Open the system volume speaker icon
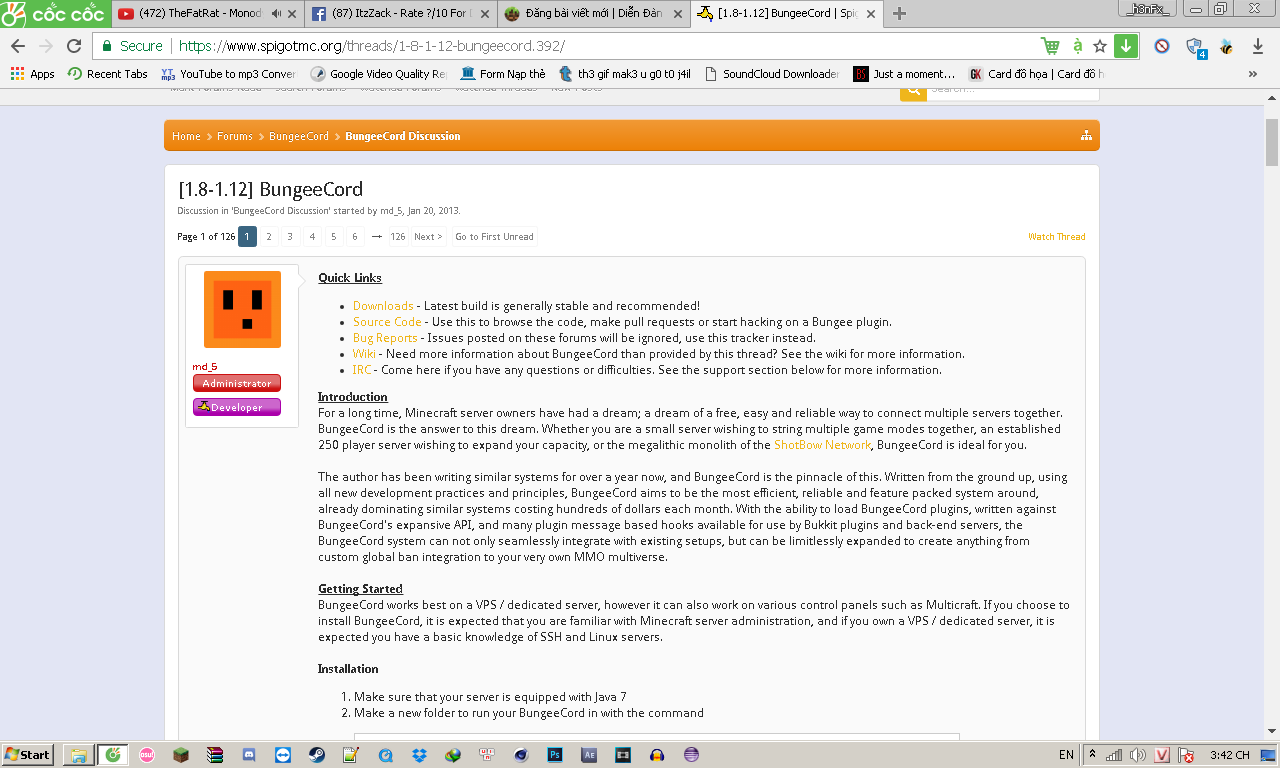 pyautogui.click(x=1138, y=755)
